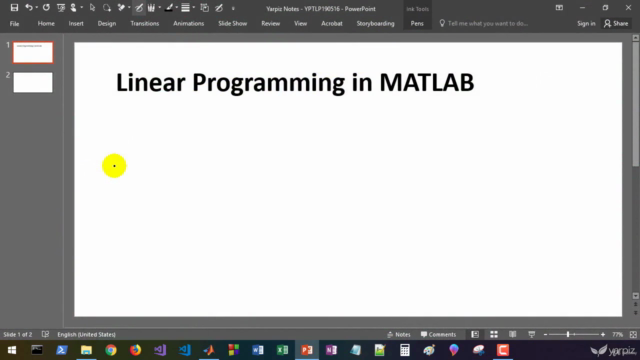Open the Storyboarding ribbon tab
The height and width of the screenshot is (360, 640).
376,24
